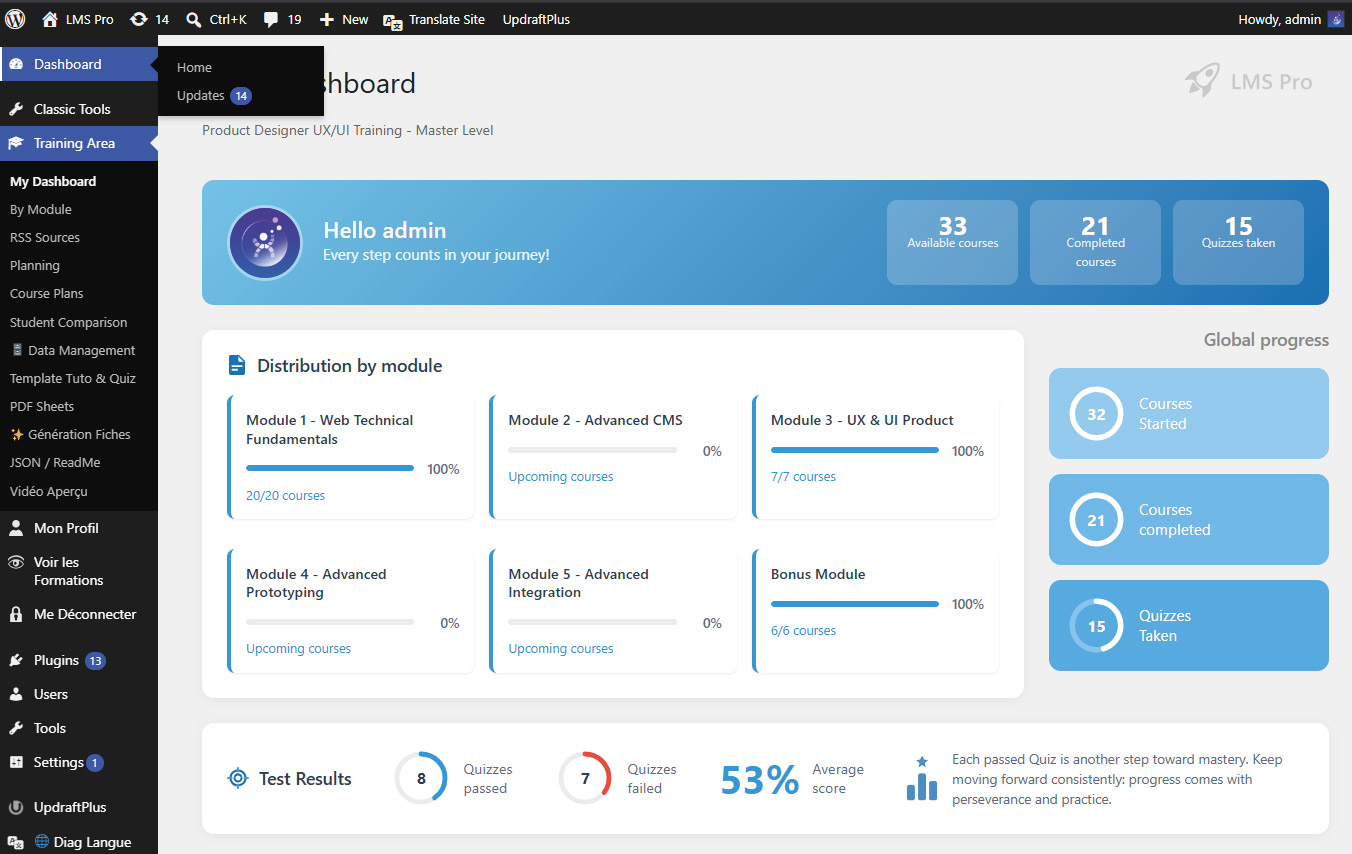The image size is (1352, 854).
Task: Click the plus New icon
Action: [x=326, y=19]
